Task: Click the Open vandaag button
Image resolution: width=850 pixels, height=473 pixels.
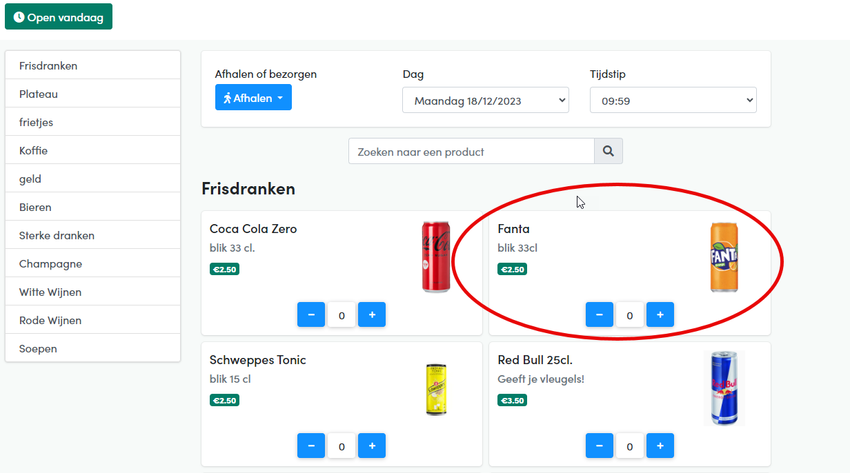Action: pos(59,17)
